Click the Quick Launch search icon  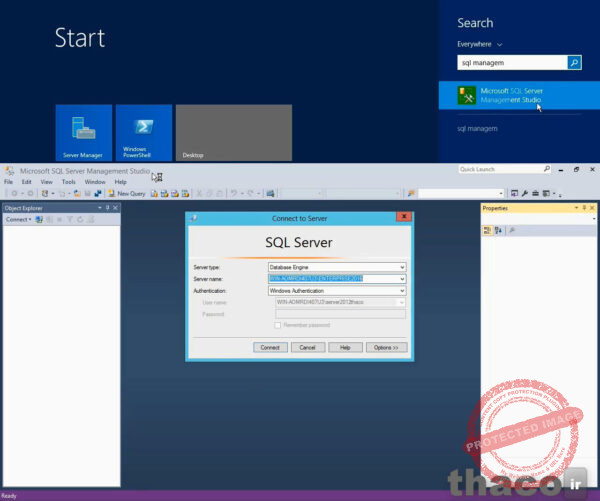point(546,169)
